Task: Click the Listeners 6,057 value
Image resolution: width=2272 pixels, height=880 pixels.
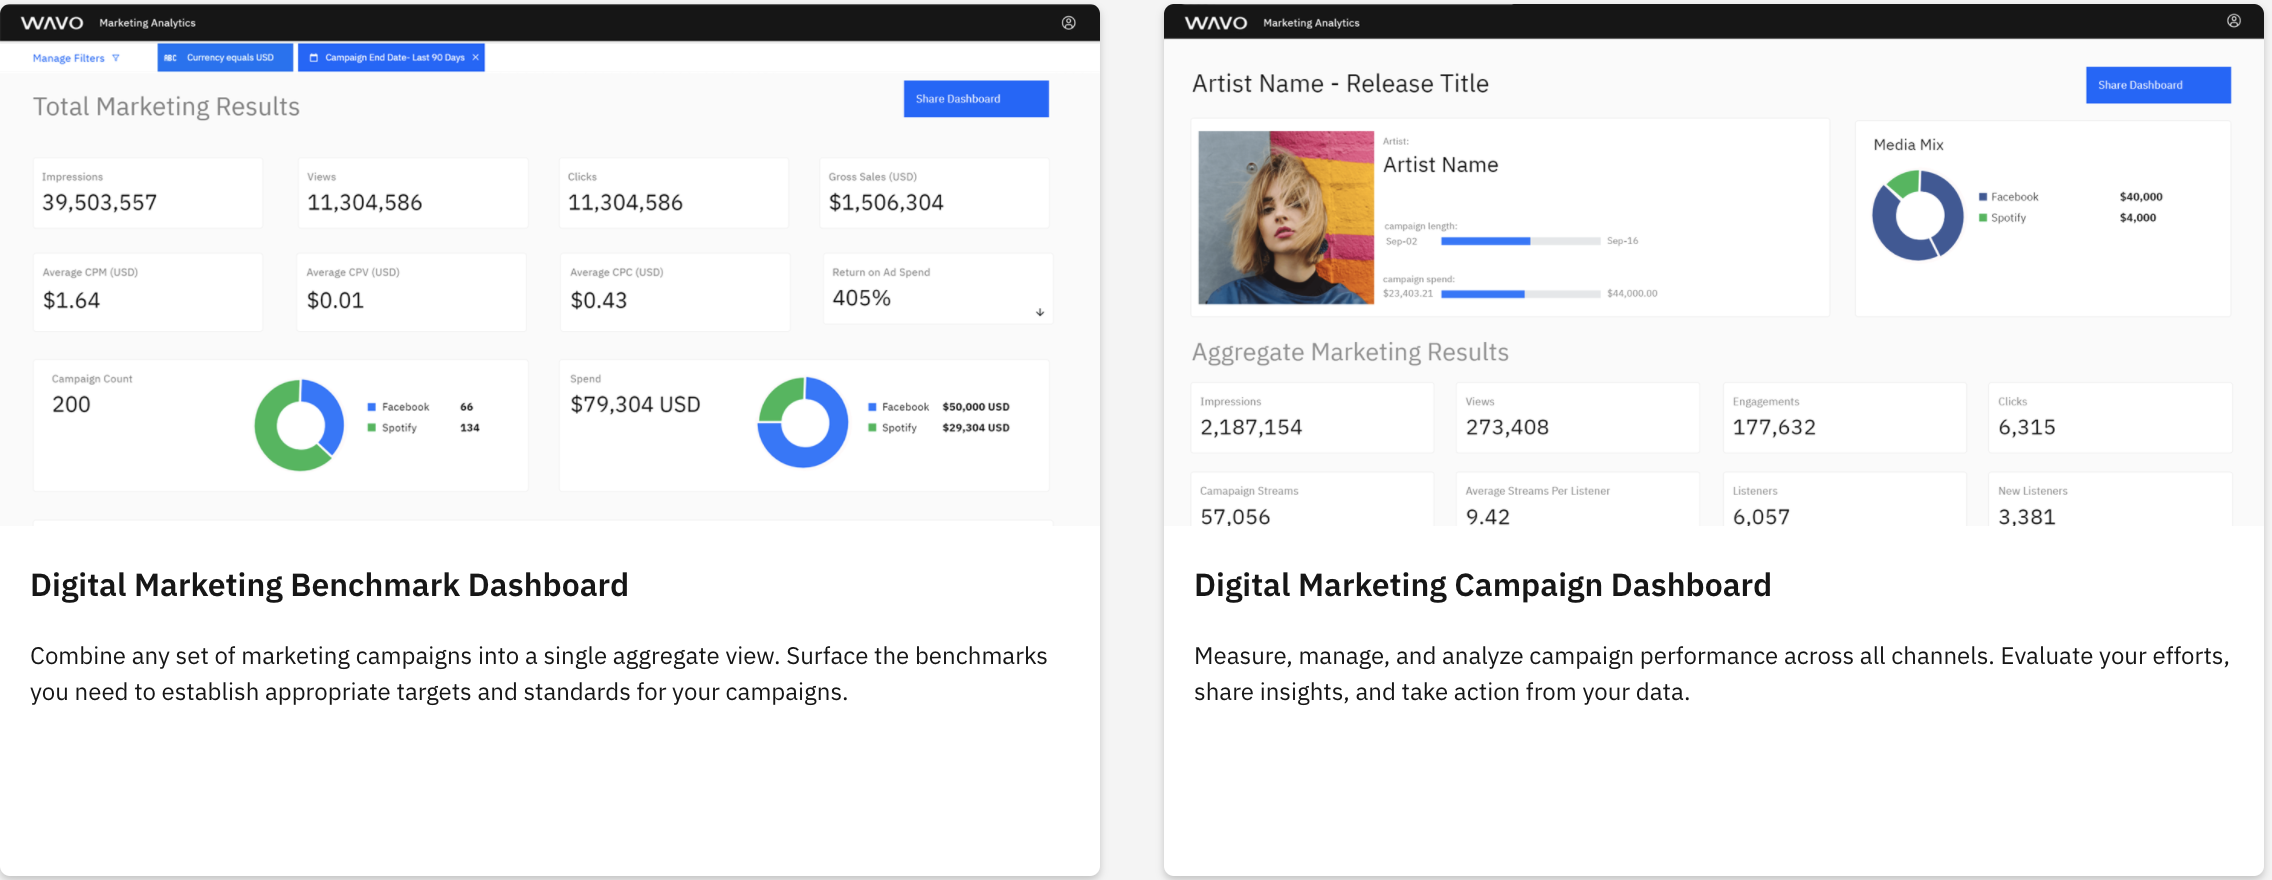Action: pos(1761,516)
